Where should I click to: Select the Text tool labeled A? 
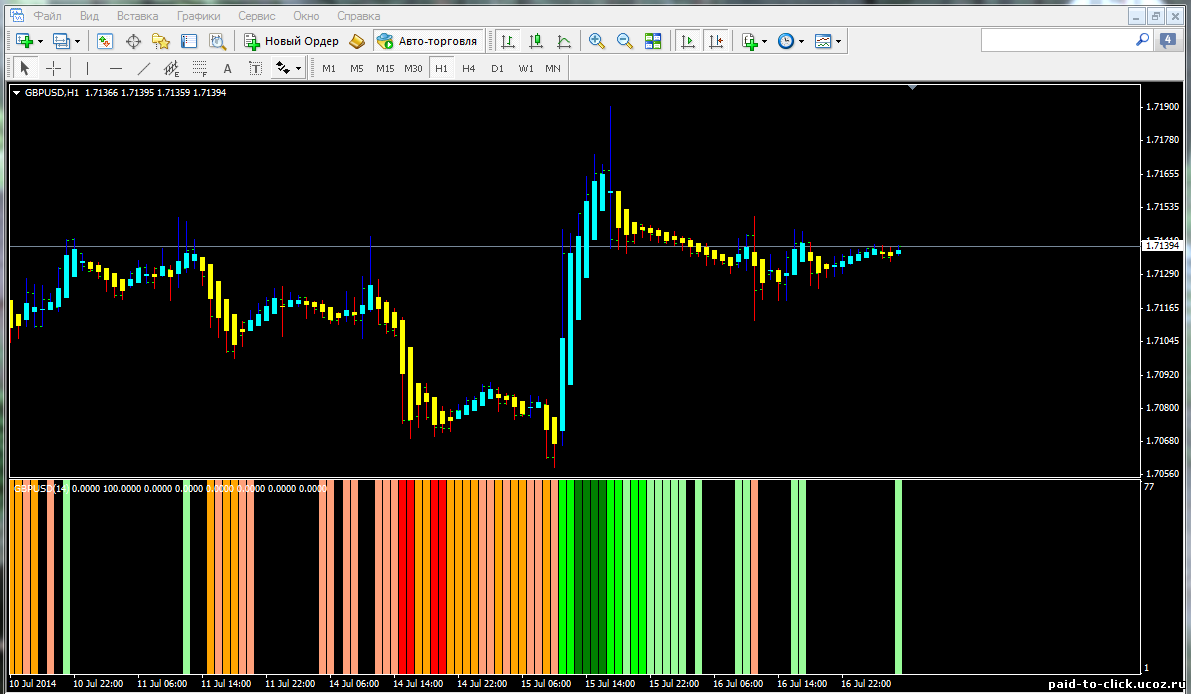coord(227,68)
